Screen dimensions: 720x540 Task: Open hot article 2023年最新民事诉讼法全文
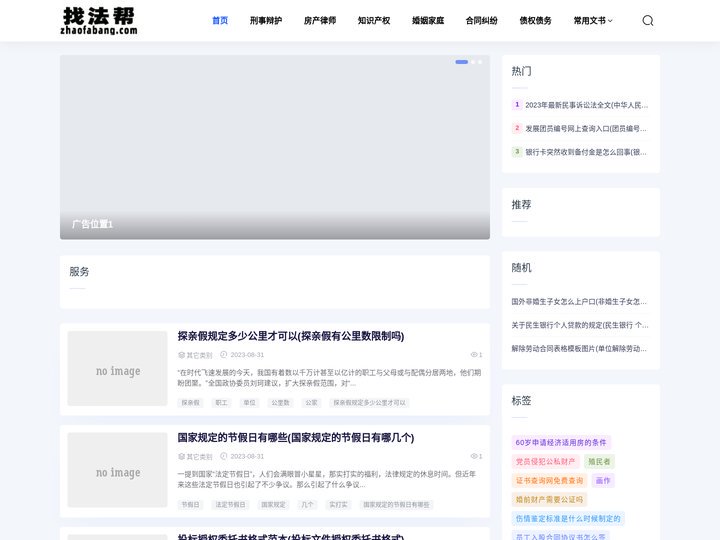586,105
